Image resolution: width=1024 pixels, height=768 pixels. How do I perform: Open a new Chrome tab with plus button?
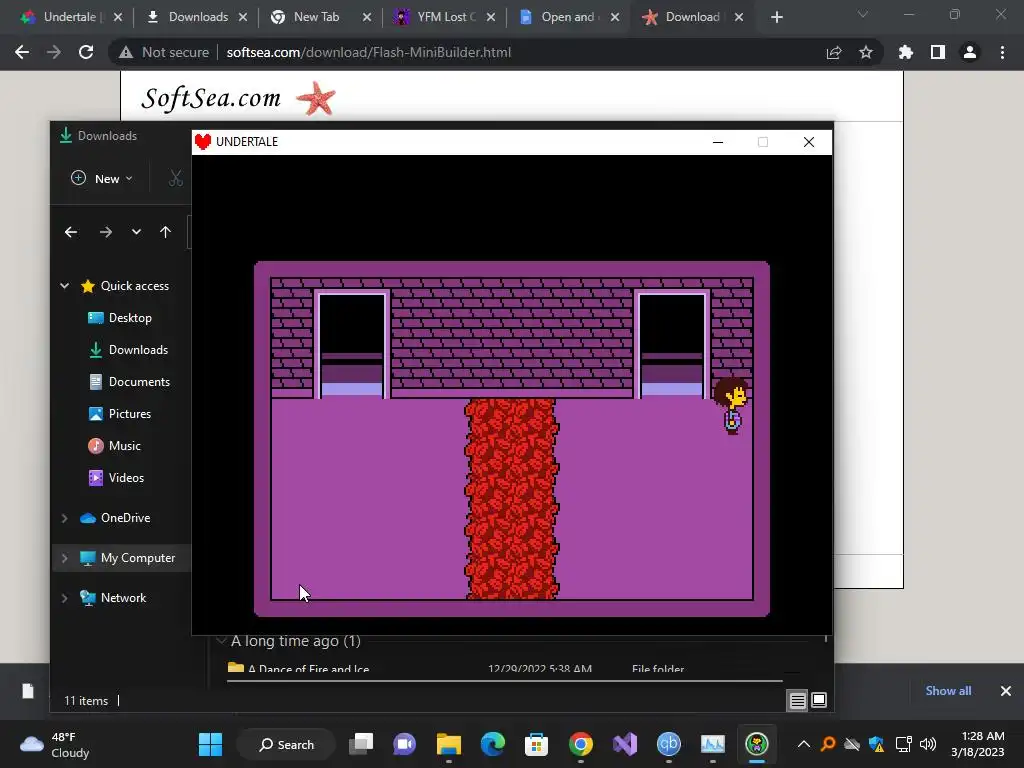(x=776, y=17)
